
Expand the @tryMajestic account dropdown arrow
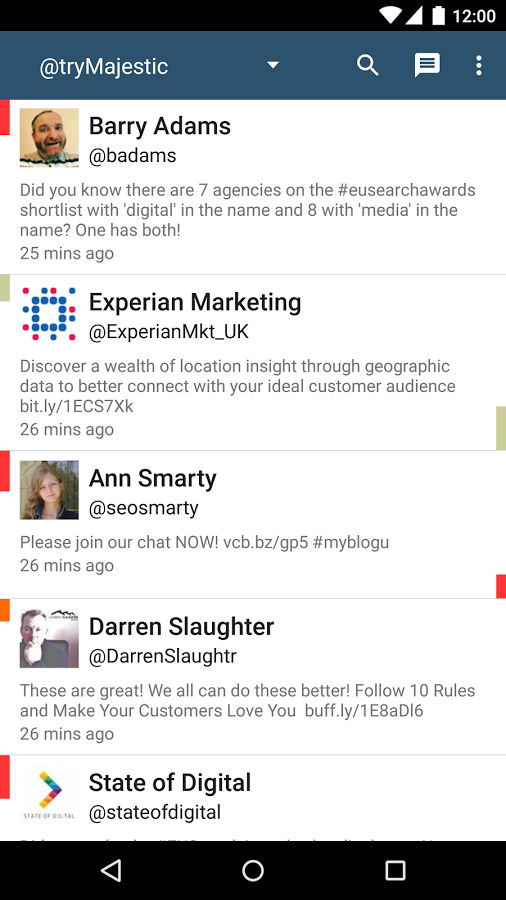273,65
